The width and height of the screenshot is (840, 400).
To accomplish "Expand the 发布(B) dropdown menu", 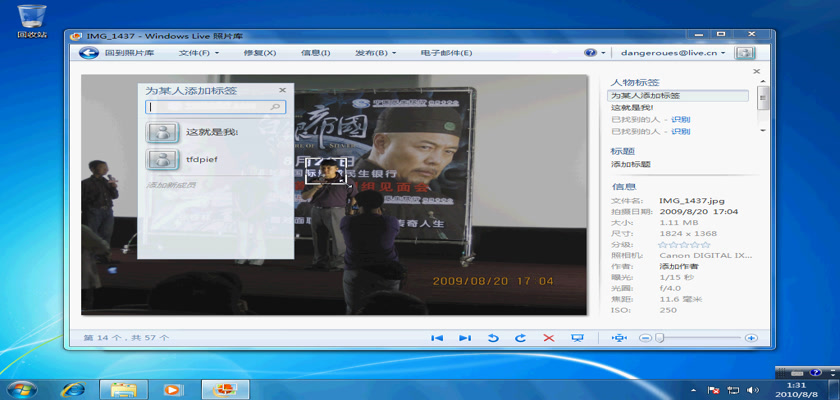I will [x=376, y=52].
